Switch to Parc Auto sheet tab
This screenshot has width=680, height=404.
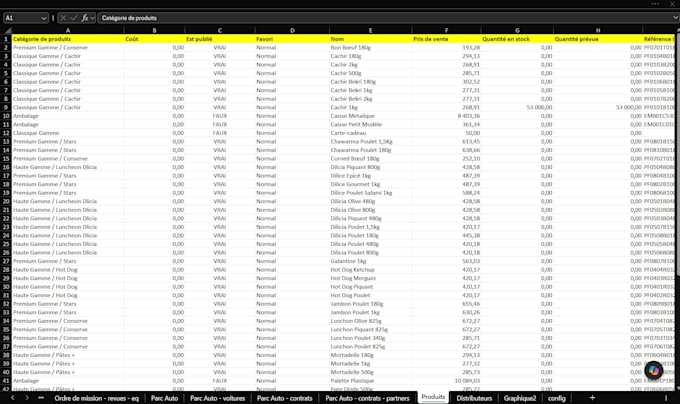164,398
